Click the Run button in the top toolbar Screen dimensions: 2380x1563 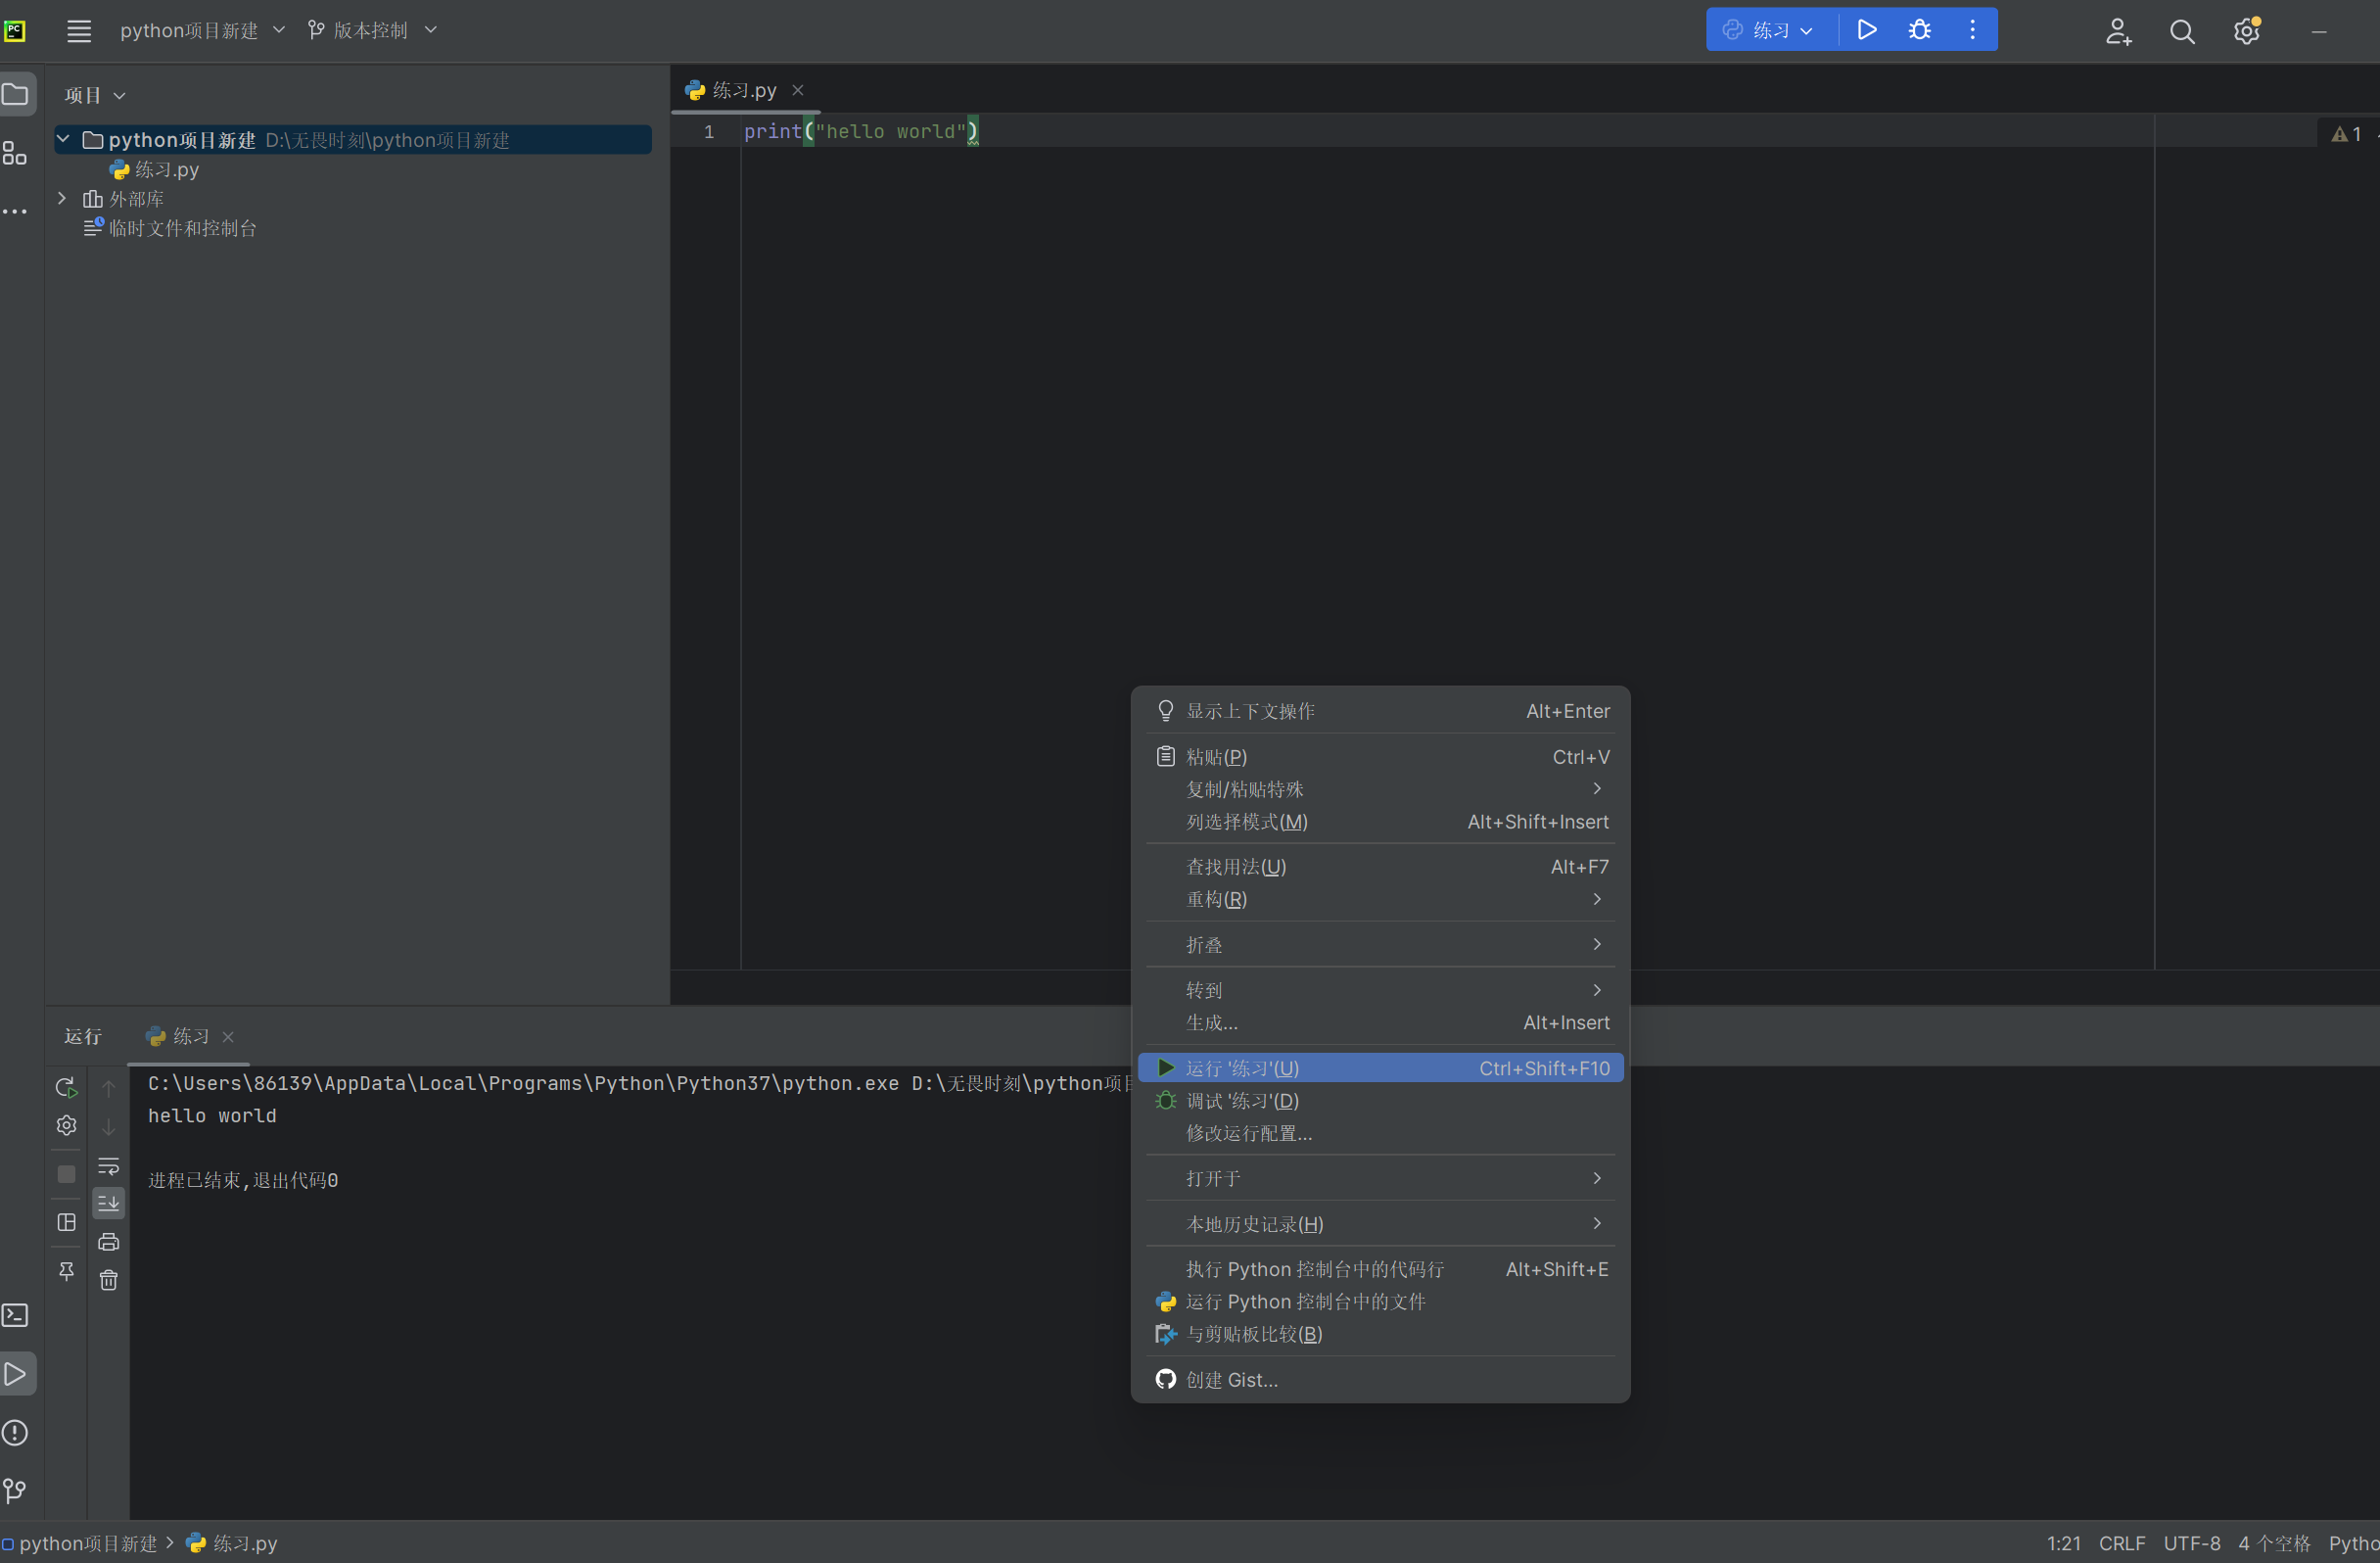point(1866,30)
